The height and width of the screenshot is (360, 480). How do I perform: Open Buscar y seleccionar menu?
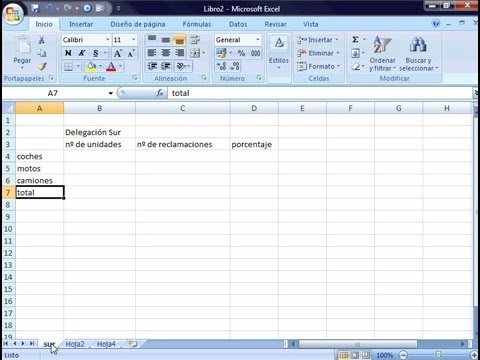419,53
